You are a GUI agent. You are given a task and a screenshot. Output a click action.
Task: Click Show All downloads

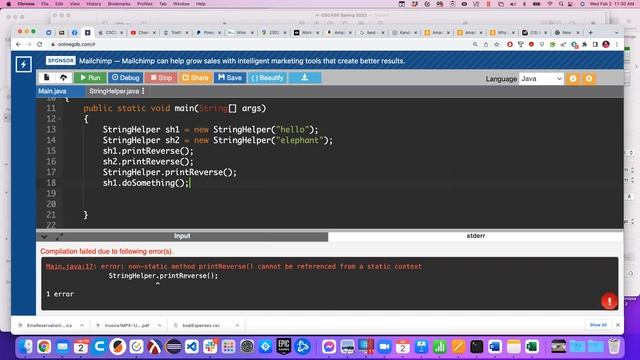tap(598, 325)
